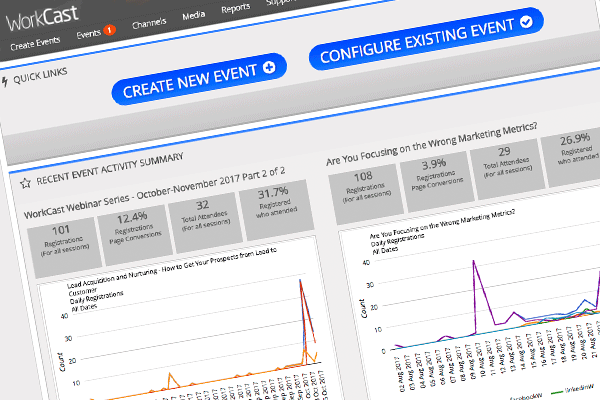This screenshot has width=600, height=400.
Task: Click the red peak in the Lead Acquisition chart
Action: [x=301, y=282]
